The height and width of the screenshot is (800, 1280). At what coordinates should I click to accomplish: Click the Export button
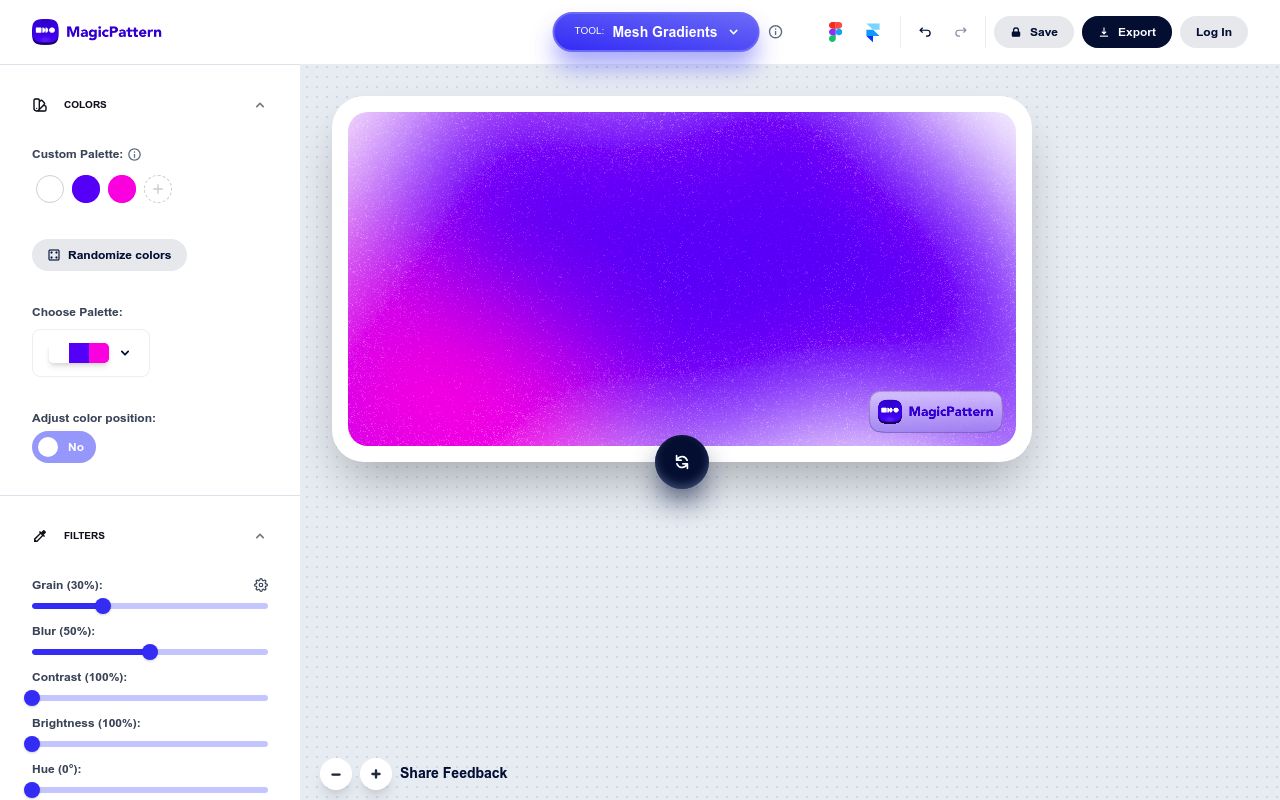click(1126, 32)
